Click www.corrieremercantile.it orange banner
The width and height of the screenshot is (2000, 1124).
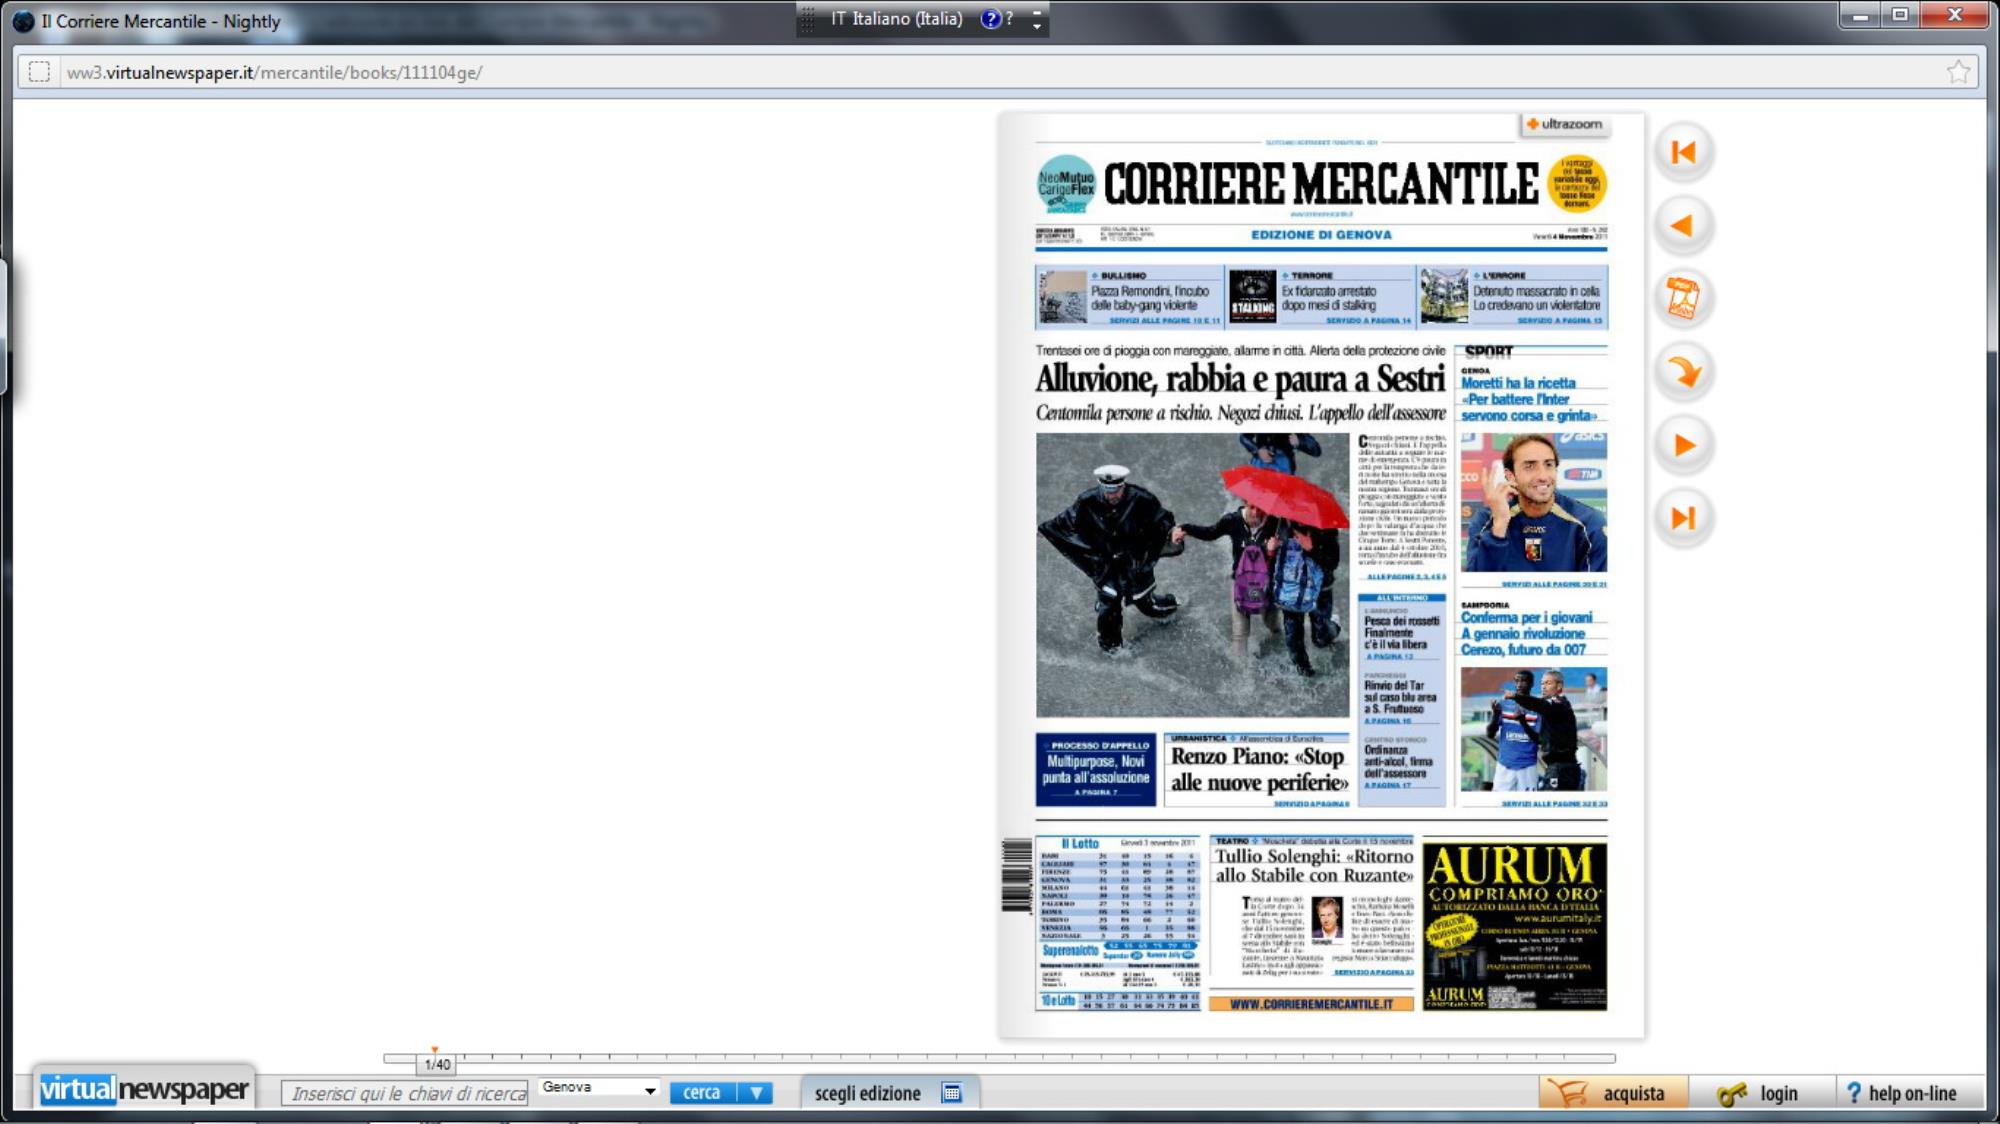(1311, 1004)
